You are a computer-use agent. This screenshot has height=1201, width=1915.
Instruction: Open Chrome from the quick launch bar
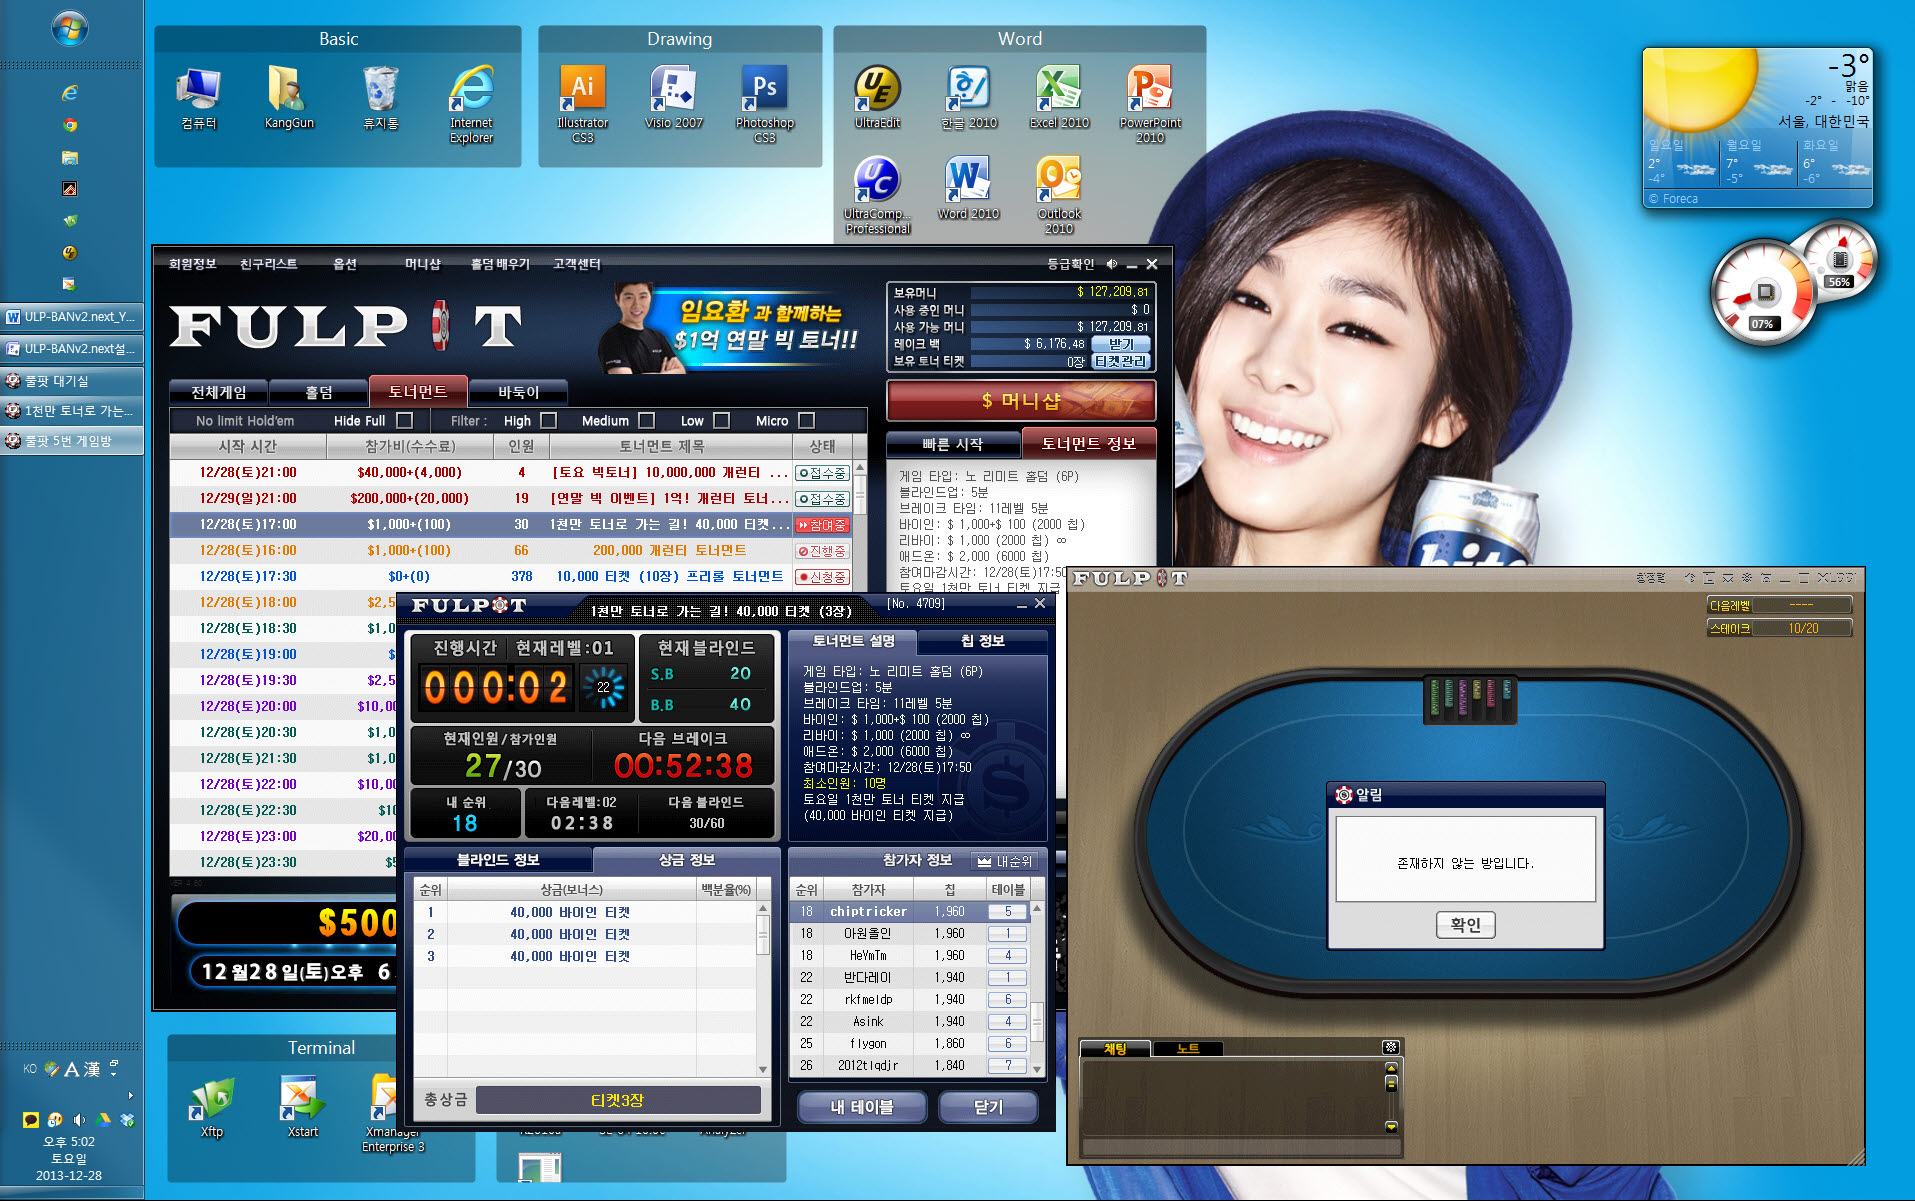[x=69, y=125]
